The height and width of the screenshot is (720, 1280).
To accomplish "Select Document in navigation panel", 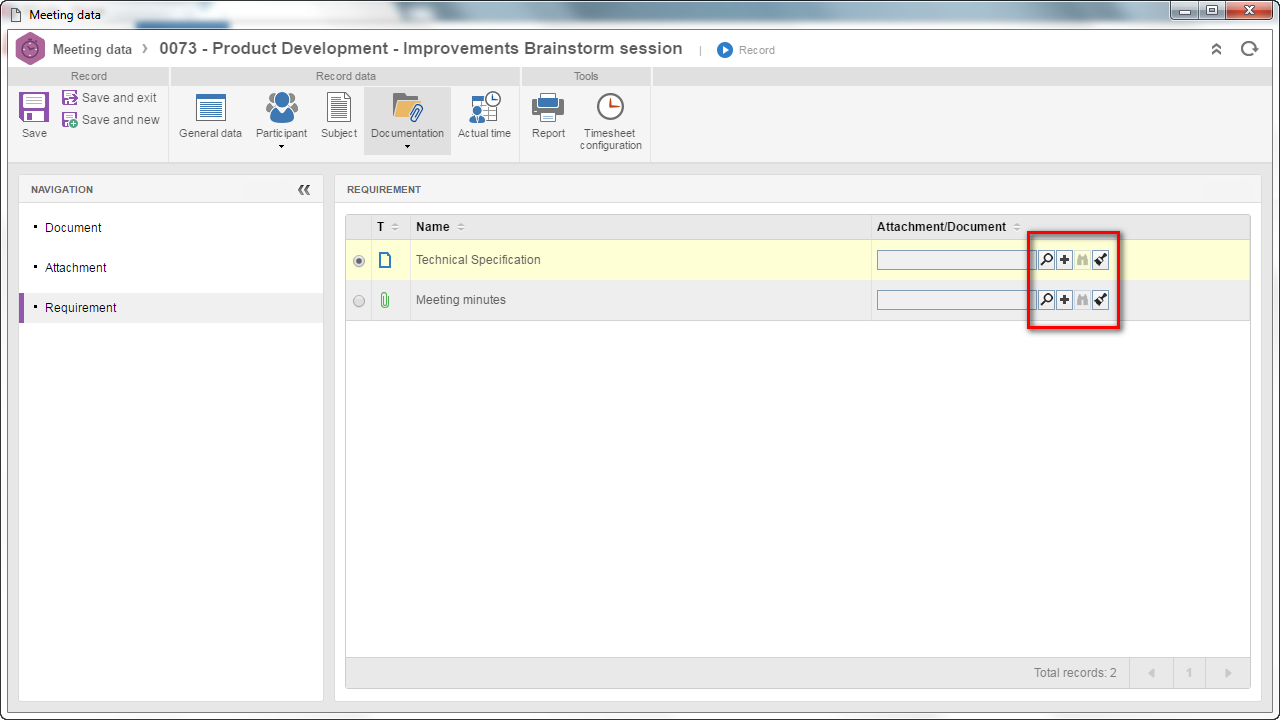I will [x=73, y=228].
